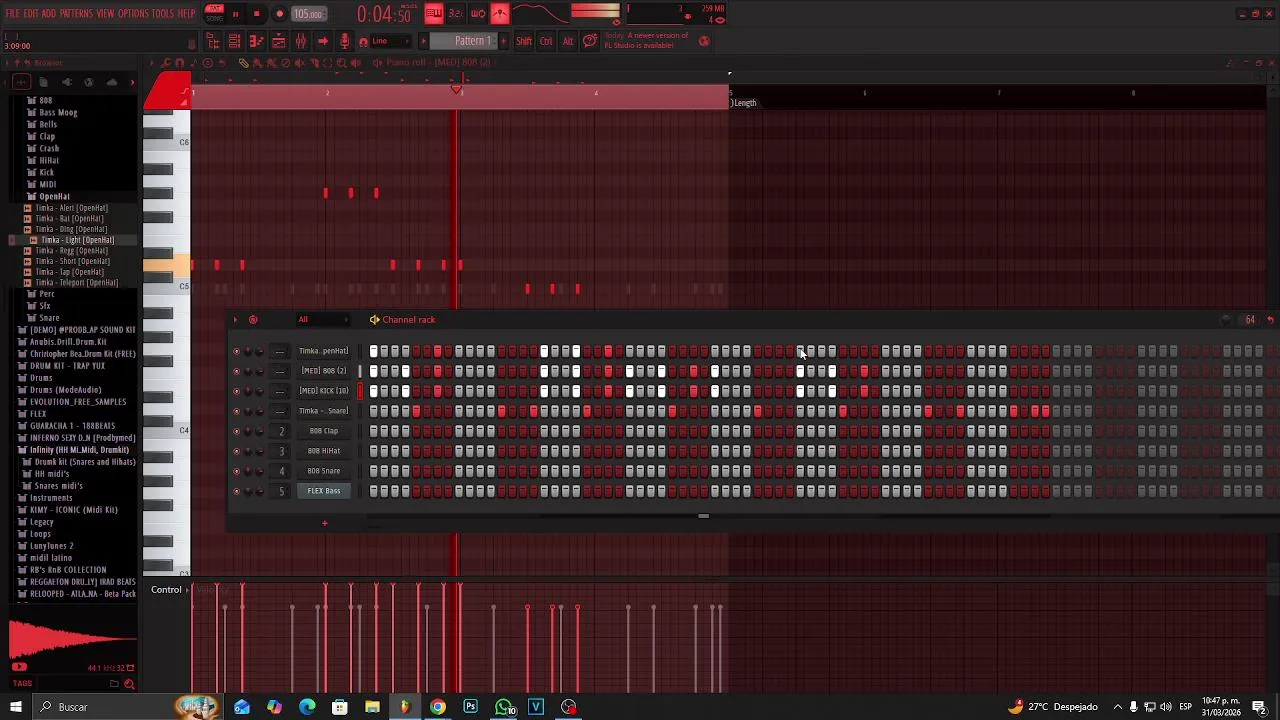Viewport: 1280px width, 720px height.
Task: Open the Piano roll toolbar icon
Action: tap(257, 41)
